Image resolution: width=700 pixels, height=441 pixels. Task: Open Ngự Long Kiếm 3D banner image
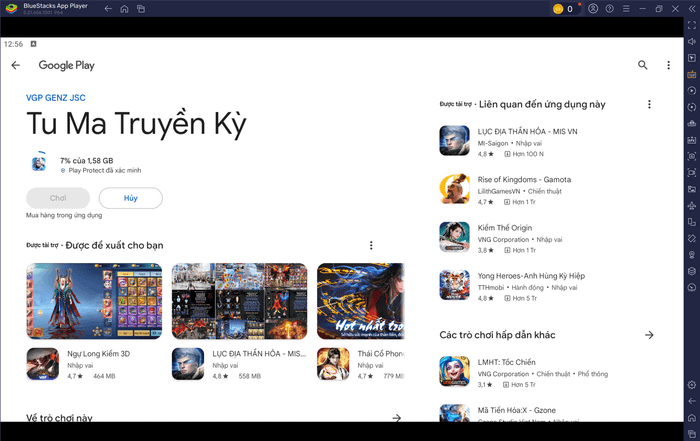94,301
